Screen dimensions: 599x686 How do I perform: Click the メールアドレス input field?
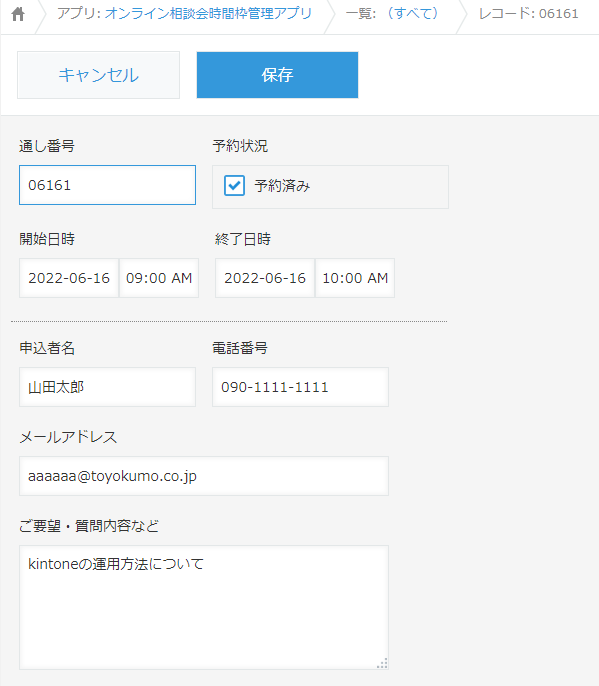(x=204, y=476)
